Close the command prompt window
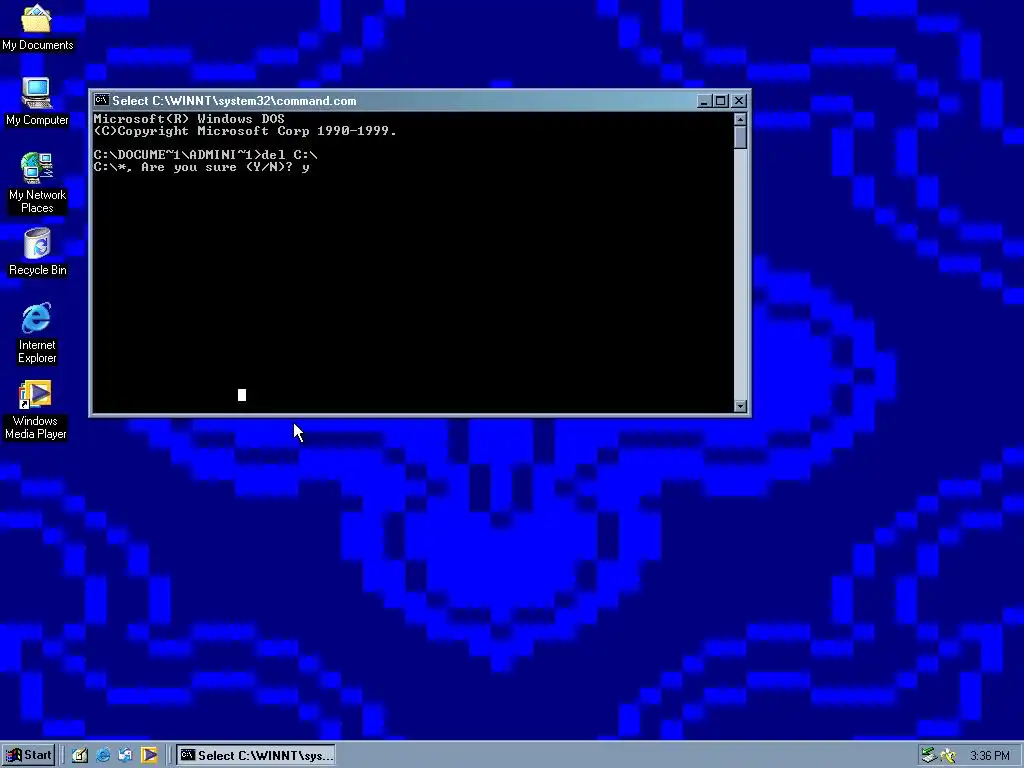The height and width of the screenshot is (768, 1024). (x=739, y=101)
